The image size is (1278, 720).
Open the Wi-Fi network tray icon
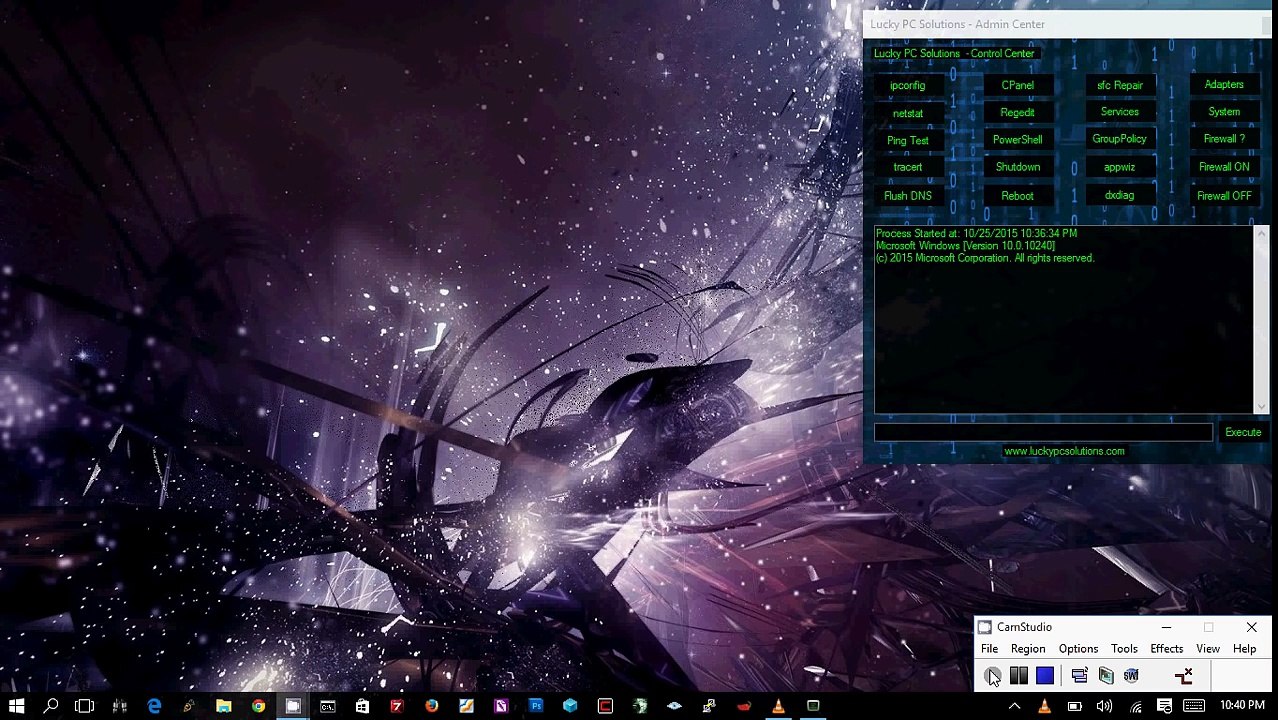(x=1135, y=706)
